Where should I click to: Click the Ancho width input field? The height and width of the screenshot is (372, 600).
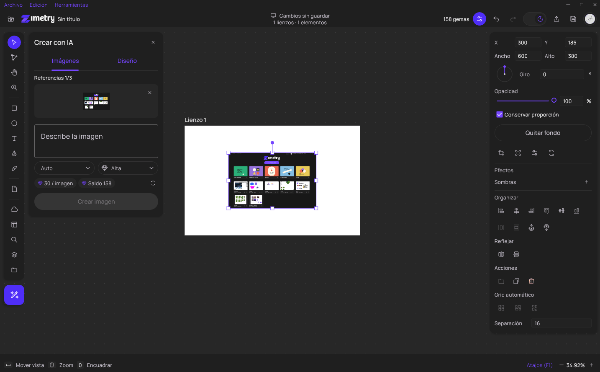click(x=528, y=56)
